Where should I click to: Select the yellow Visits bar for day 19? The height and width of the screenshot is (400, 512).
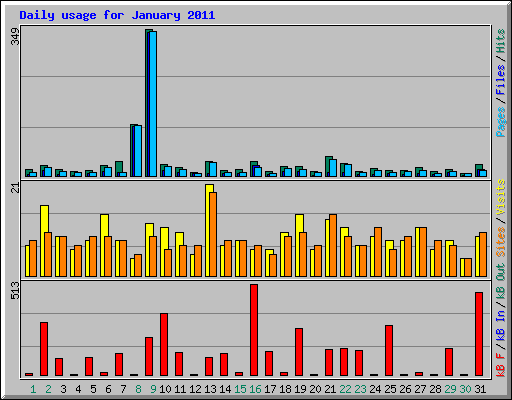pyautogui.click(x=299, y=245)
